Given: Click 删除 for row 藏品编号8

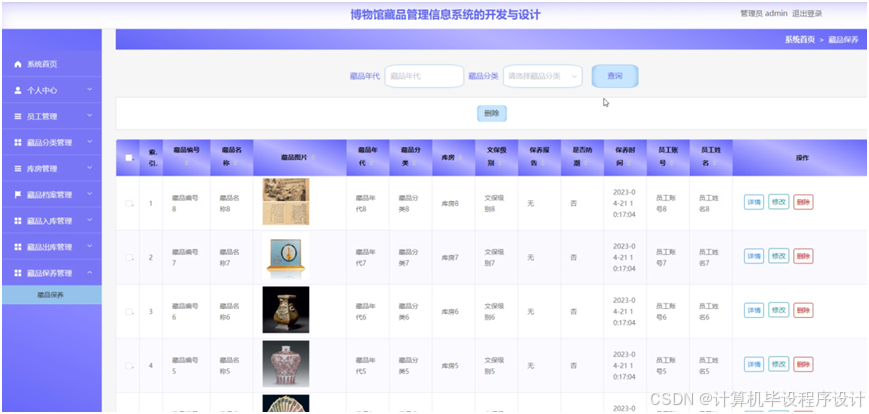Looking at the screenshot, I should (x=803, y=202).
